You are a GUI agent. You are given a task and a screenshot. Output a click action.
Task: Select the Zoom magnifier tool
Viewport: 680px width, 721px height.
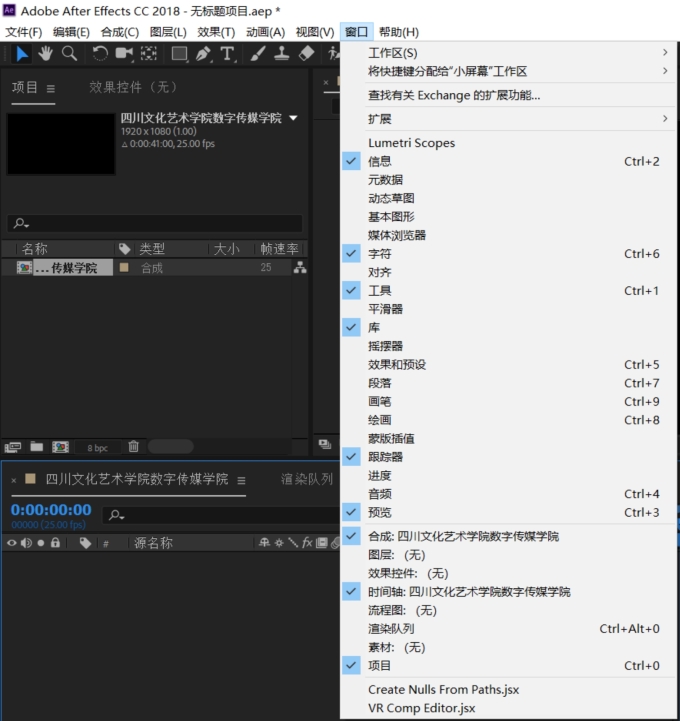[x=69, y=53]
